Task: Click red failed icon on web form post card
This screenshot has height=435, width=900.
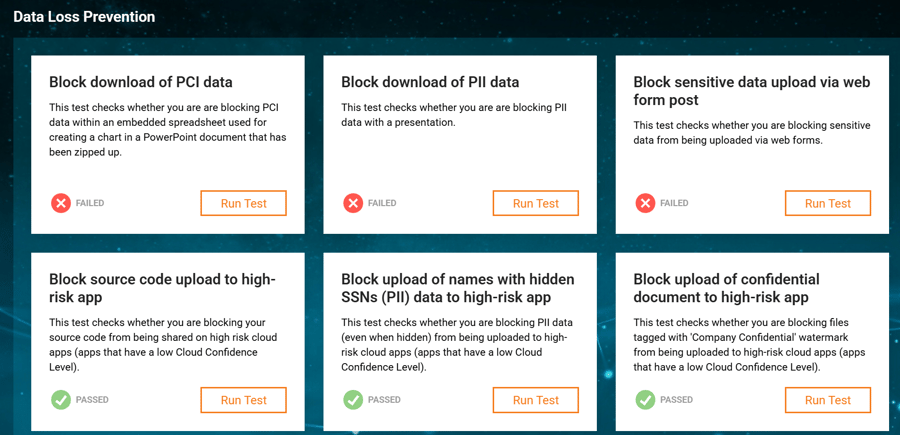Action: coord(645,203)
